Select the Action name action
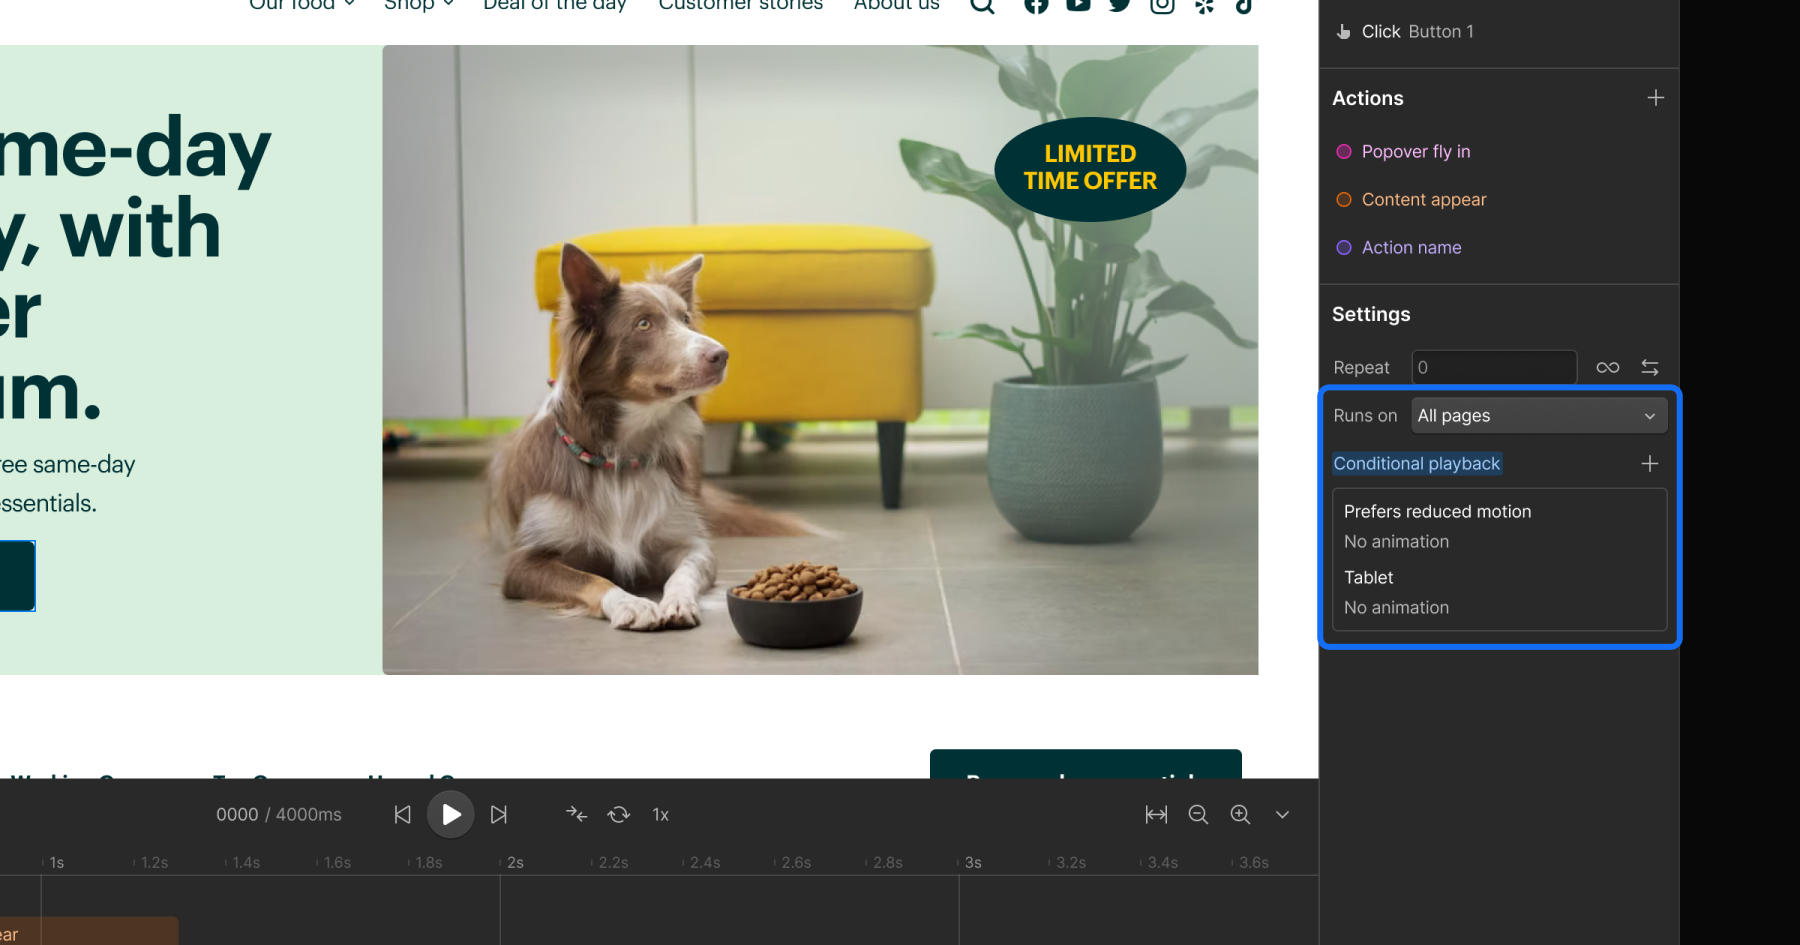The width and height of the screenshot is (1800, 945). click(1411, 248)
